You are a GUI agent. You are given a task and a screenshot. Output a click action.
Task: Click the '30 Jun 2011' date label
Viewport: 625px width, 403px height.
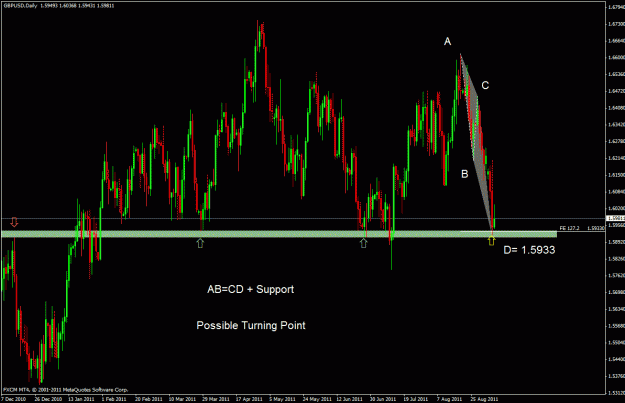pos(383,399)
